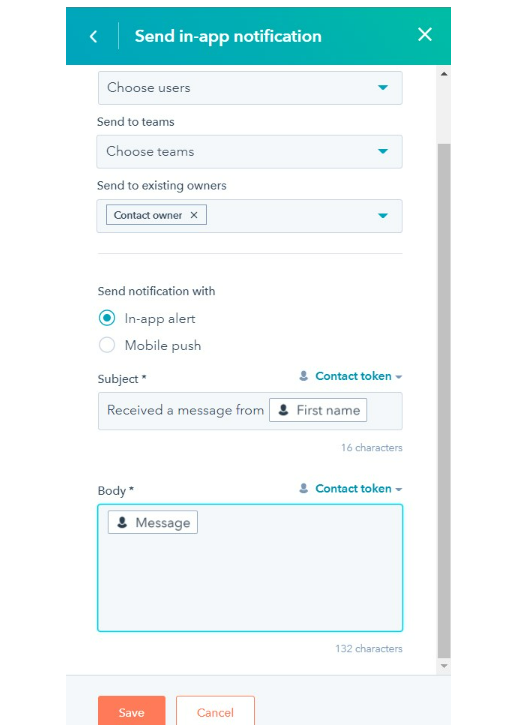This screenshot has height=725, width=523.
Task: Select the Mobile push radio button
Action: [107, 345]
